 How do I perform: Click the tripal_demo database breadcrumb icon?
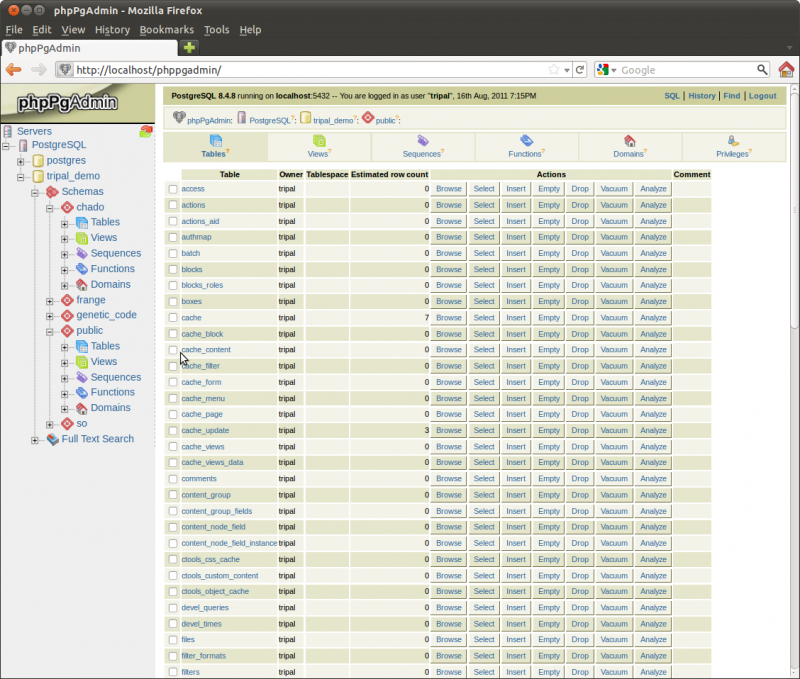(x=305, y=118)
